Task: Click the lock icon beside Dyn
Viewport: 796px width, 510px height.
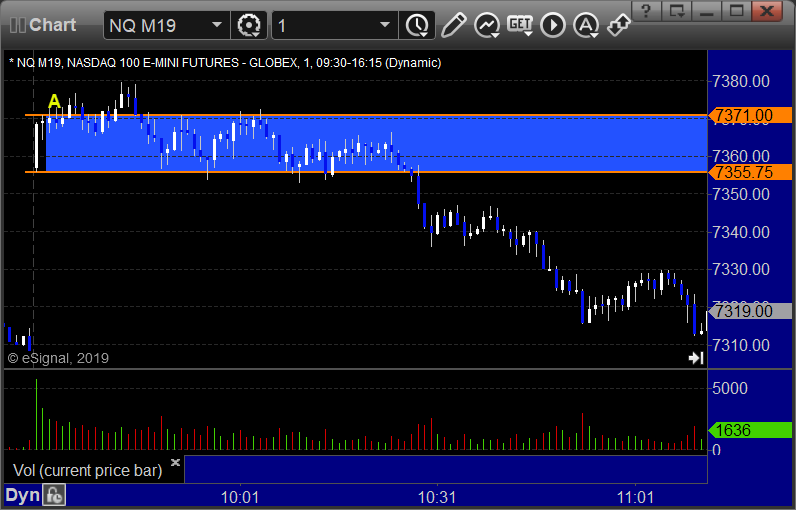Action: pyautogui.click(x=54, y=495)
